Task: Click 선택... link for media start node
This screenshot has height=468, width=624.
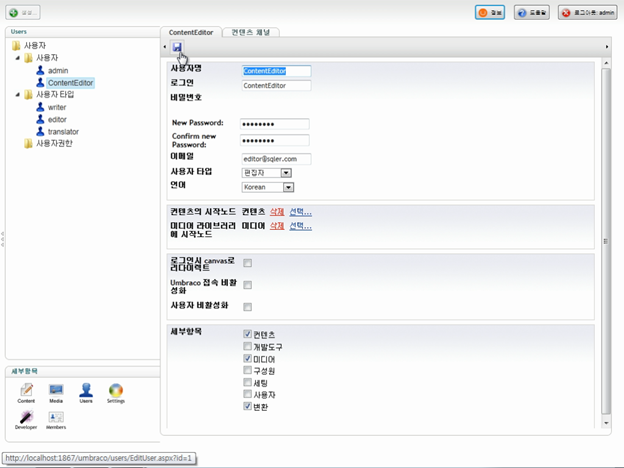Action: point(300,226)
